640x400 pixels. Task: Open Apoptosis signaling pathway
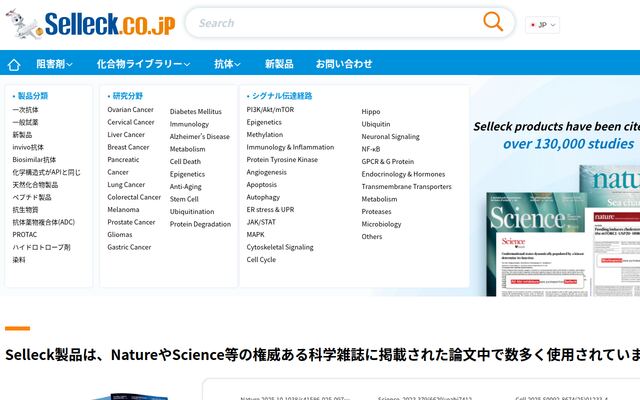point(262,185)
